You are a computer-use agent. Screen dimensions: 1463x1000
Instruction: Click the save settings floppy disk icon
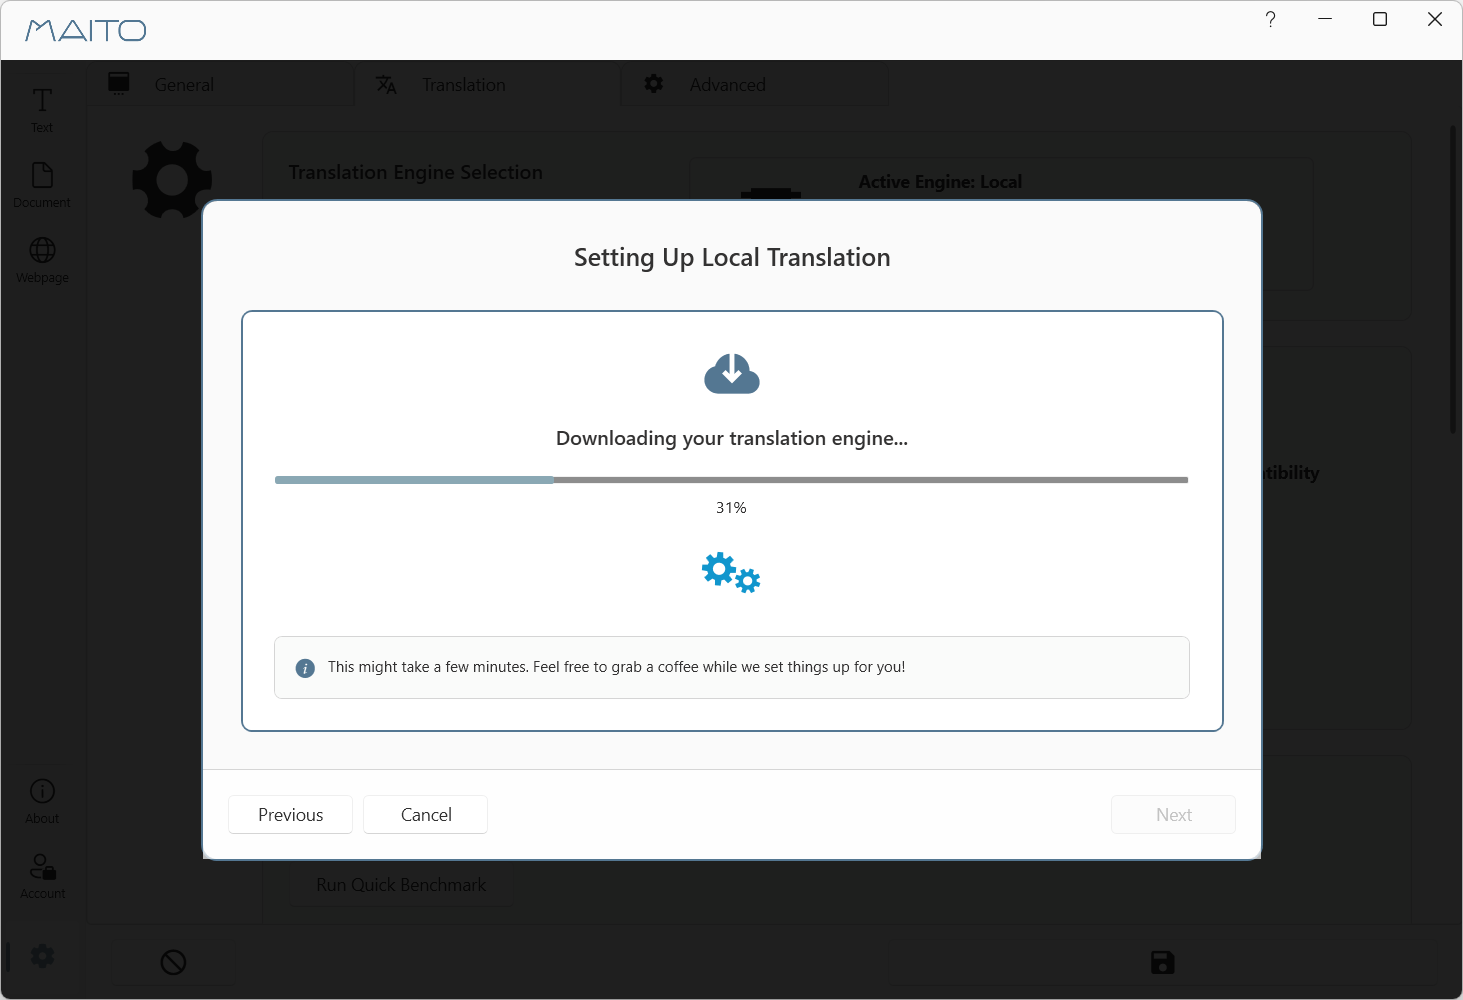[x=1162, y=961]
